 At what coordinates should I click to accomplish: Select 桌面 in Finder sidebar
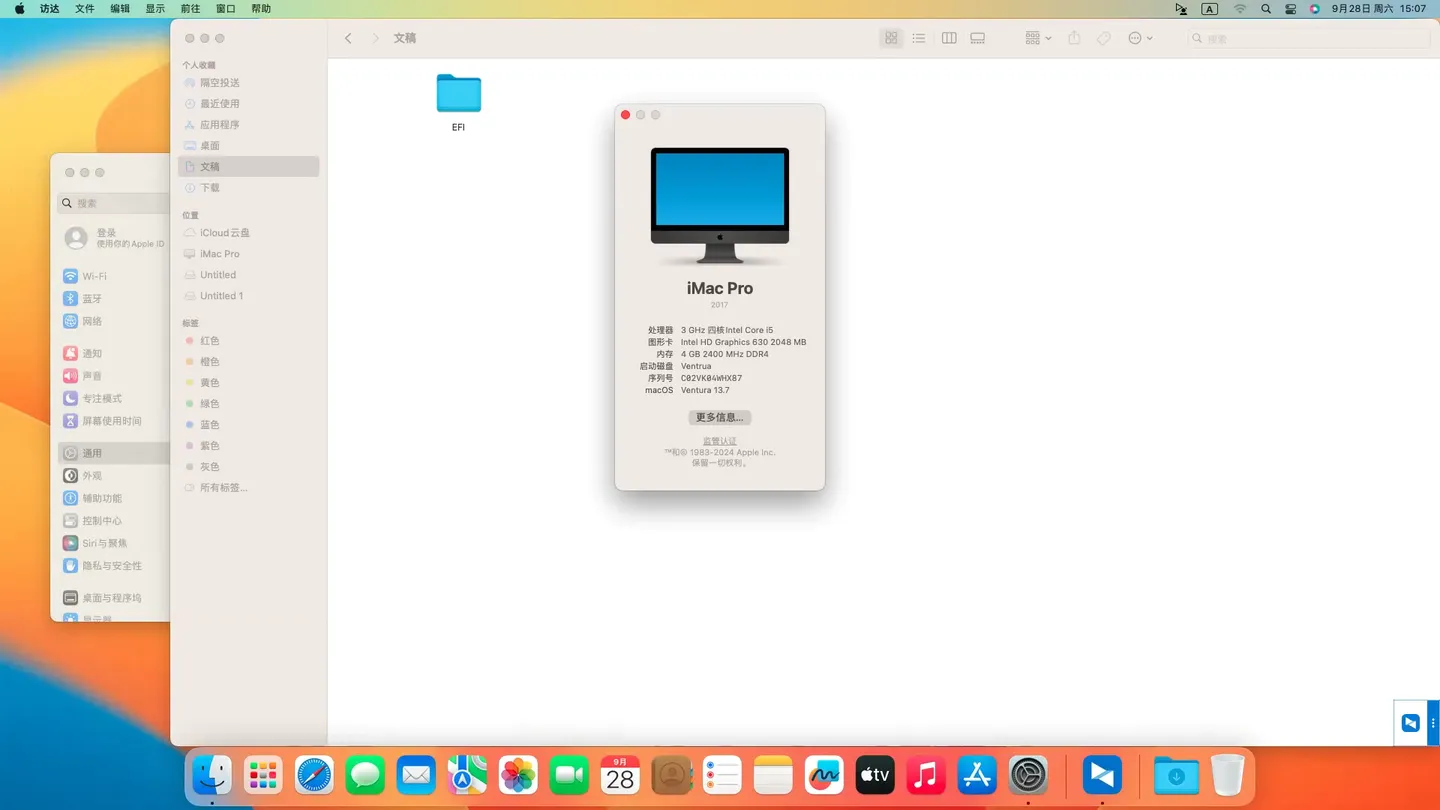pyautogui.click(x=249, y=146)
